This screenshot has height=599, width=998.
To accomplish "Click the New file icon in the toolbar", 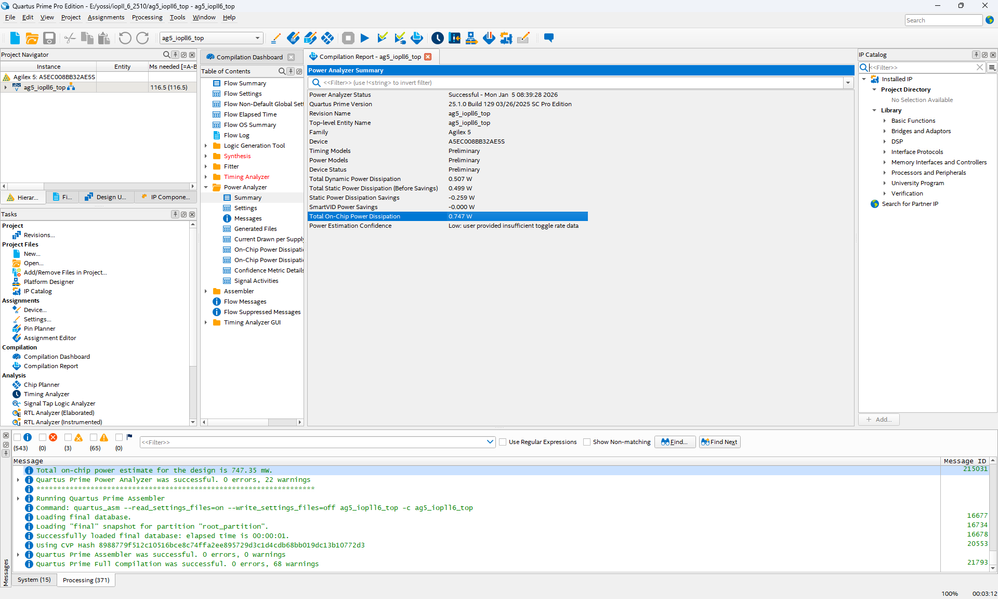I will [15, 38].
